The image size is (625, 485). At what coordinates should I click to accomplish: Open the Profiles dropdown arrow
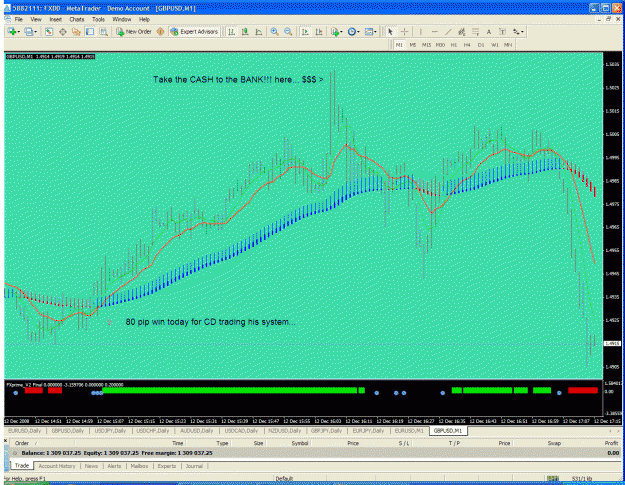(36, 32)
